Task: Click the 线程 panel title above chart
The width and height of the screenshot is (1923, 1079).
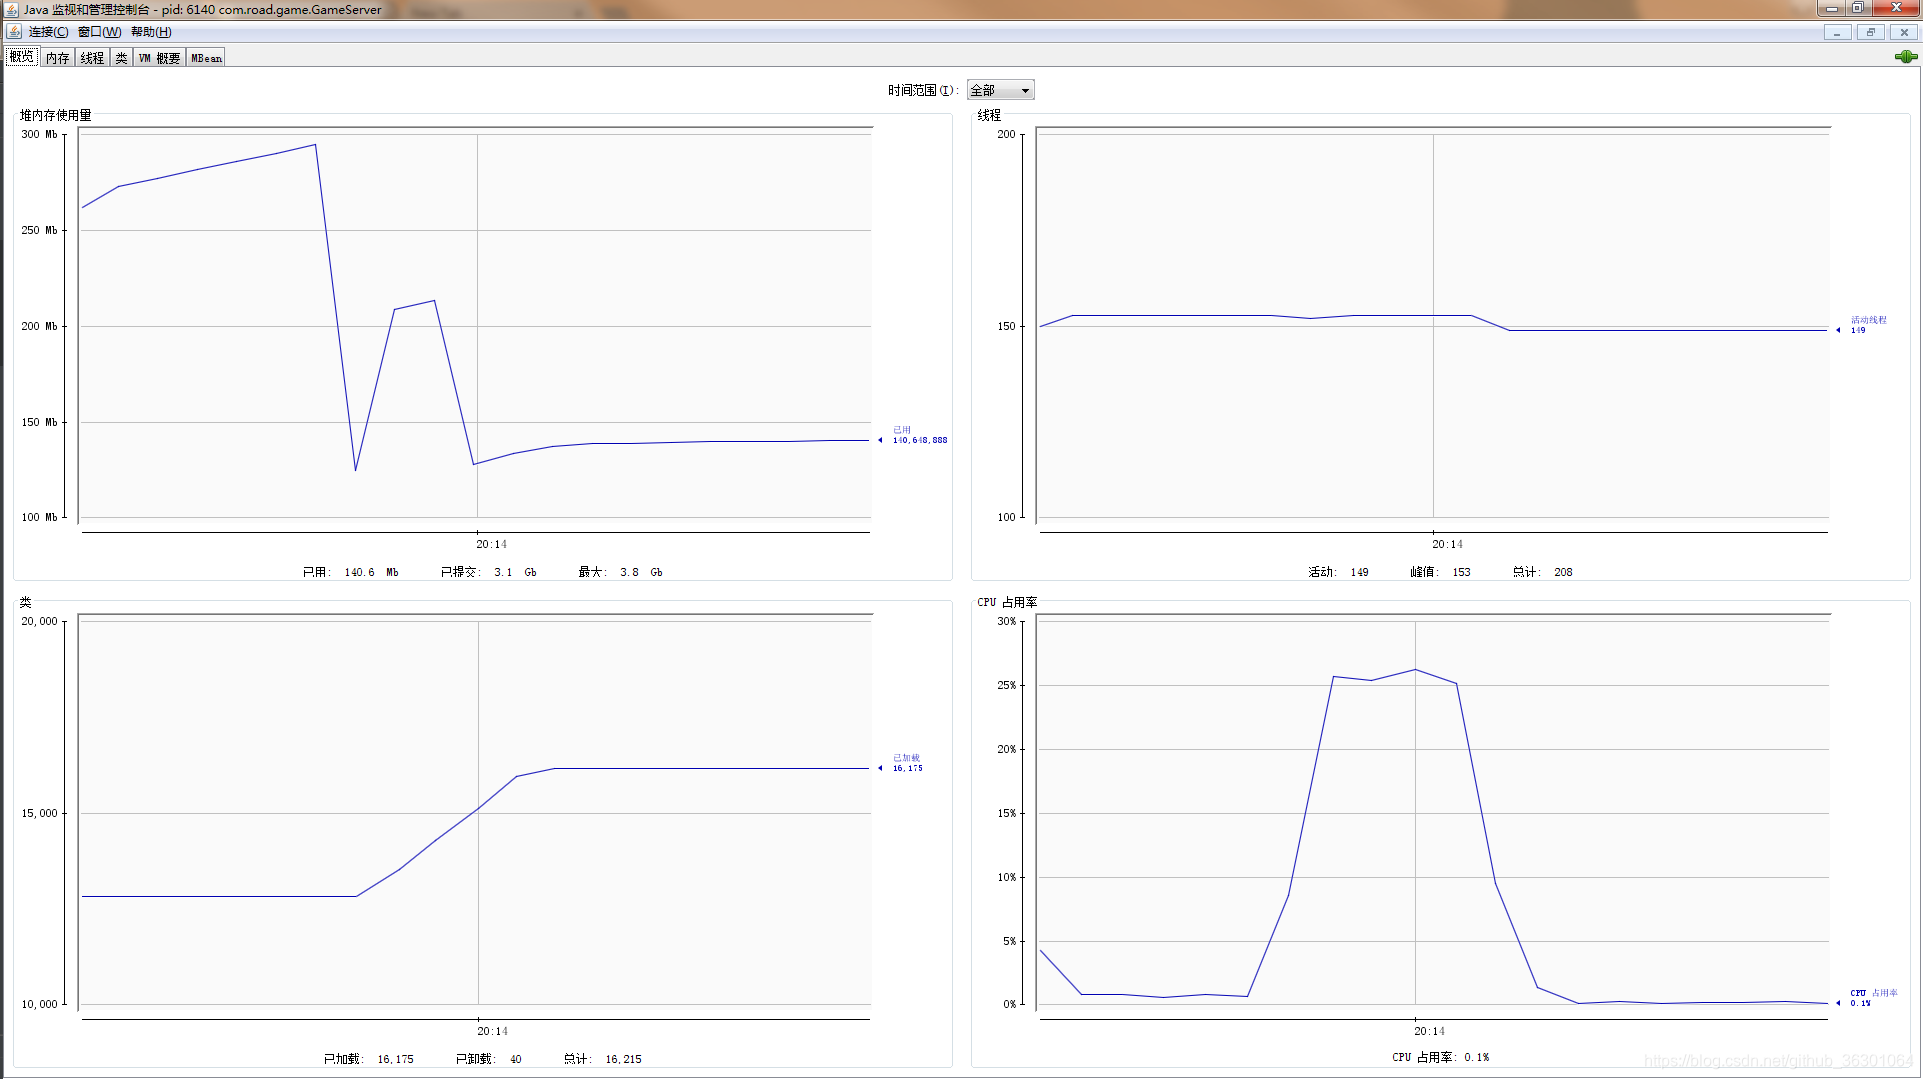Action: click(x=989, y=115)
